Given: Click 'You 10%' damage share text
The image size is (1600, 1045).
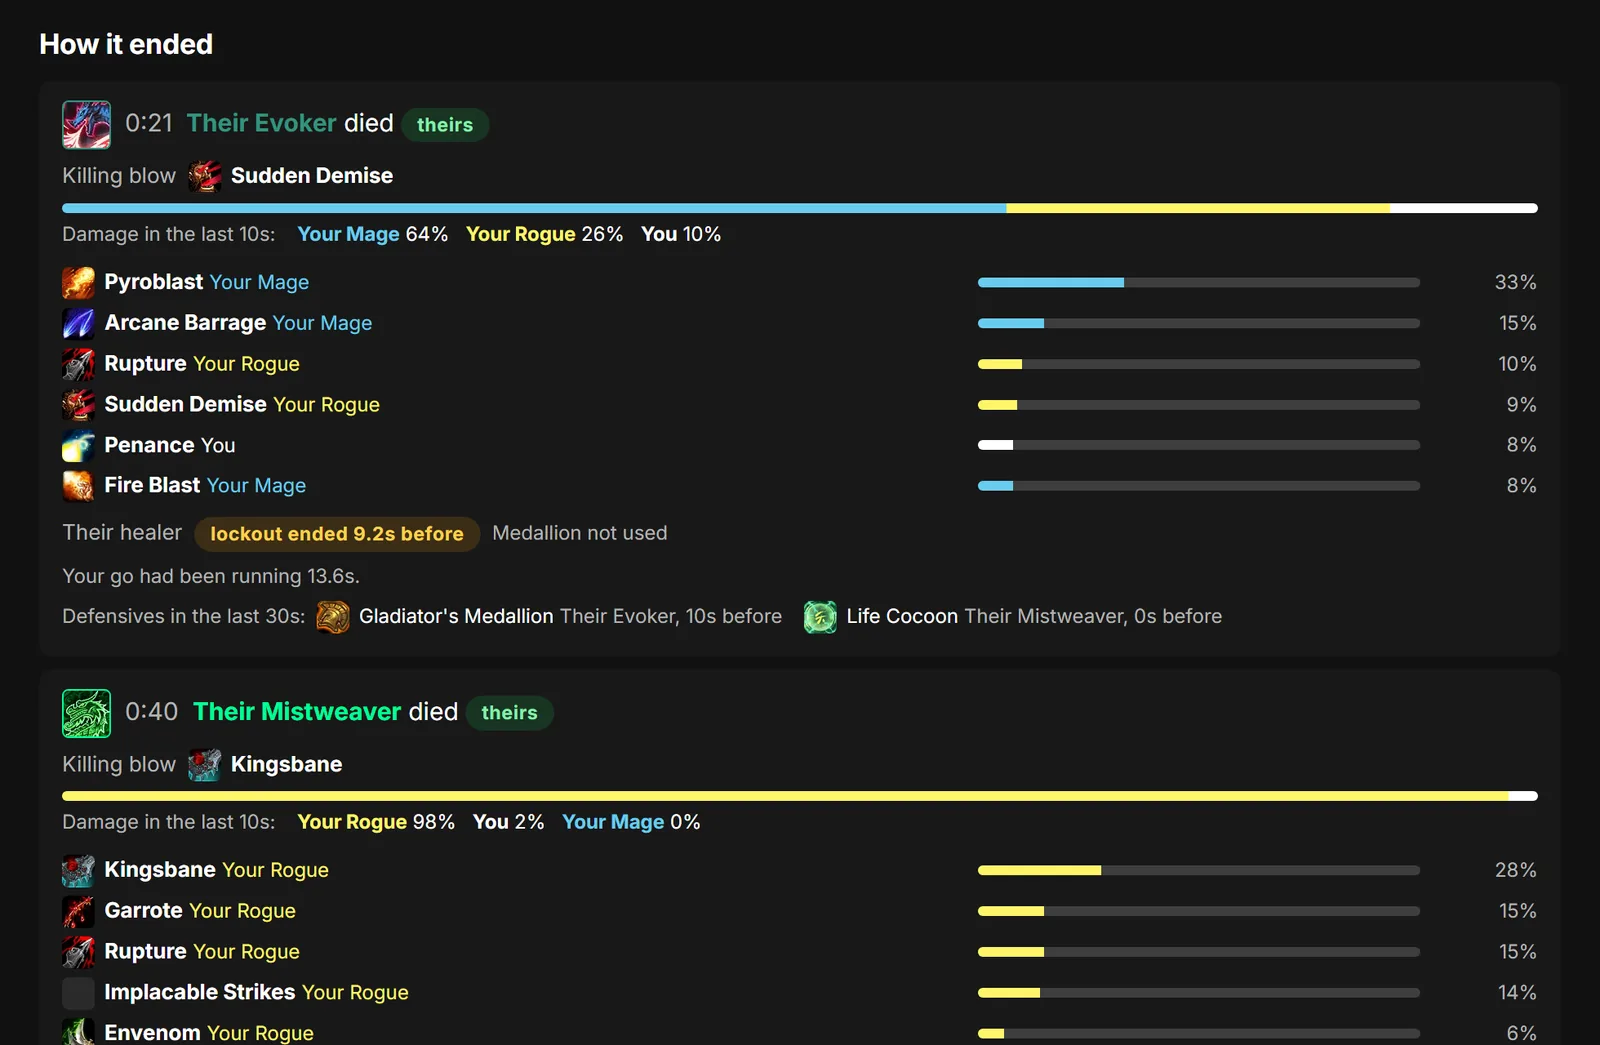Looking at the screenshot, I should (x=681, y=234).
